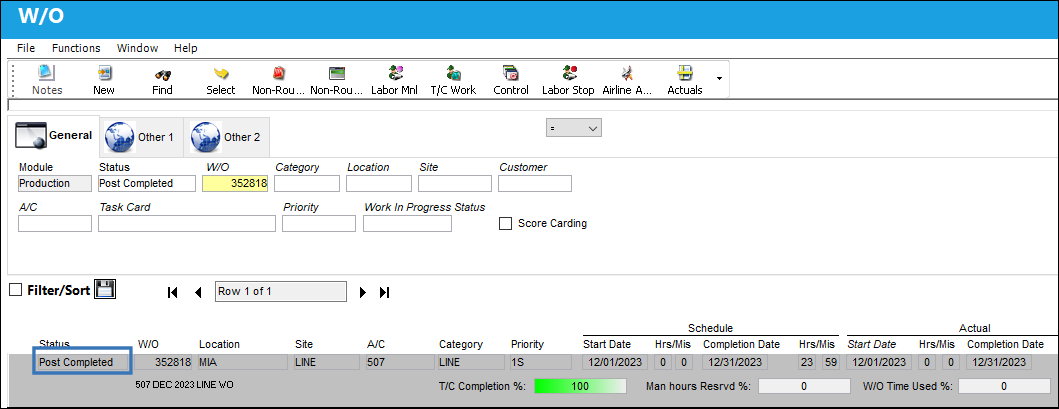1059x409 pixels.
Task: Click the Category search field
Action: point(307,184)
